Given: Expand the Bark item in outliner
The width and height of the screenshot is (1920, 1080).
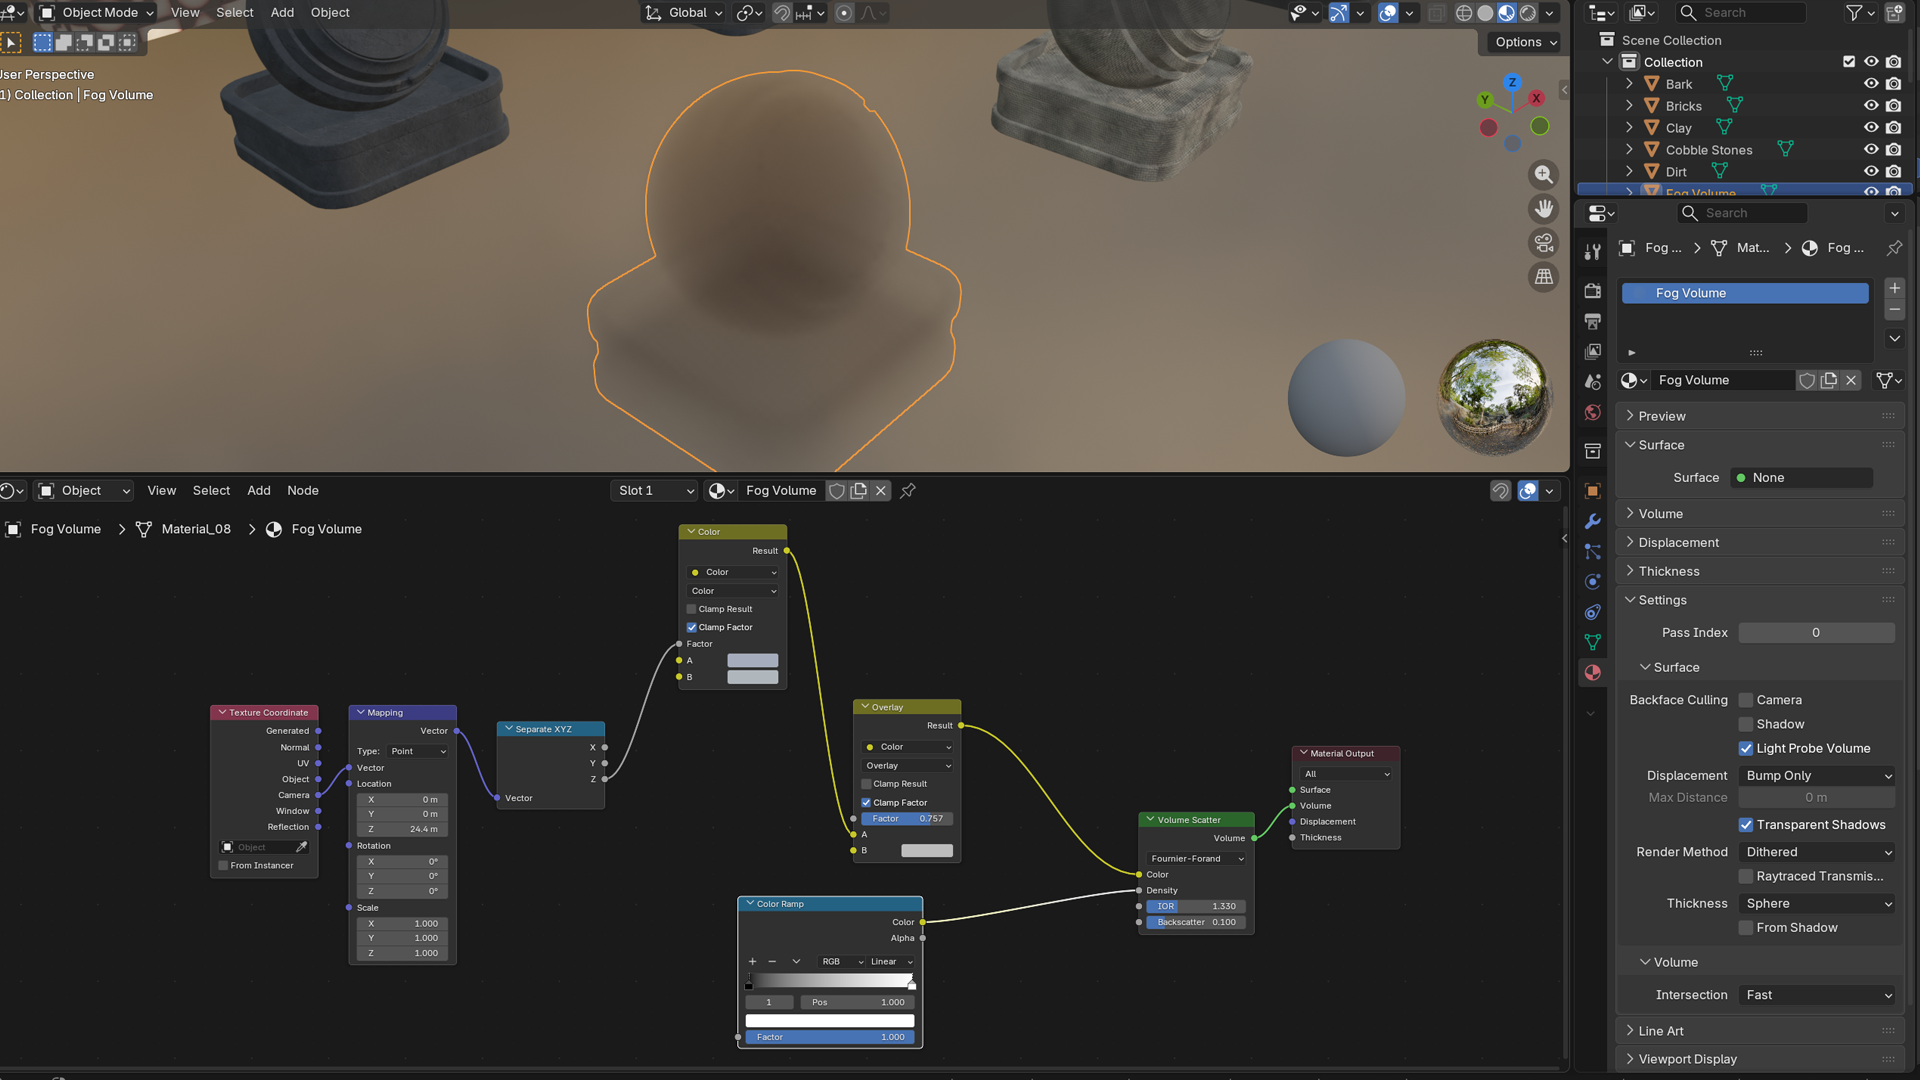Looking at the screenshot, I should (x=1629, y=84).
